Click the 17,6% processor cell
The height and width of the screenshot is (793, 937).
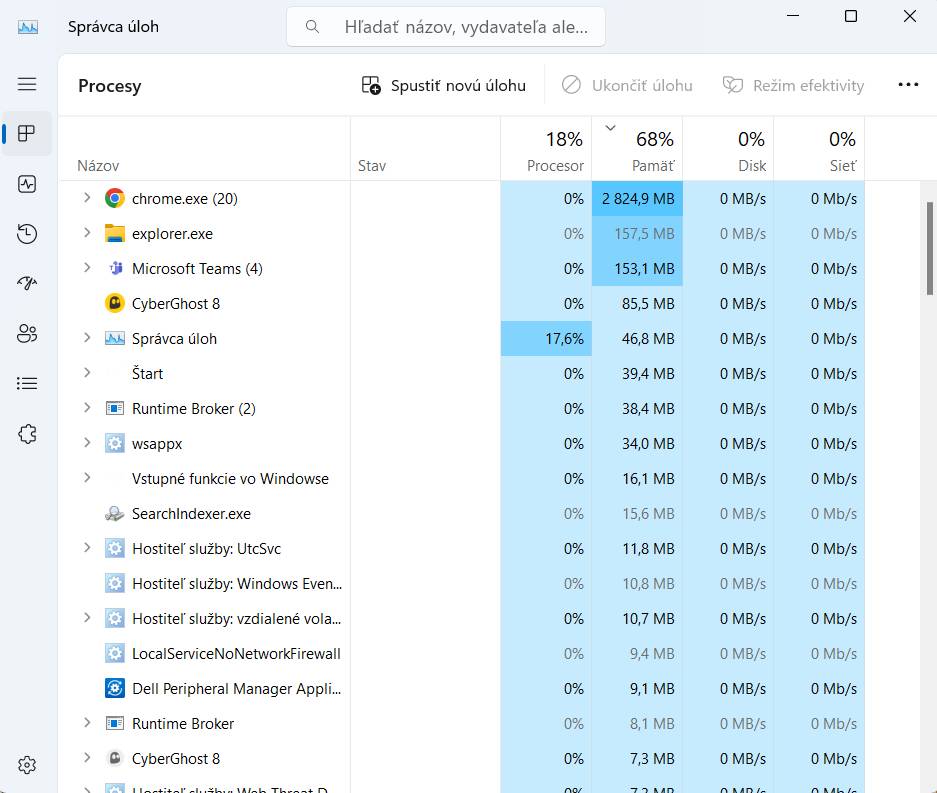click(x=546, y=339)
